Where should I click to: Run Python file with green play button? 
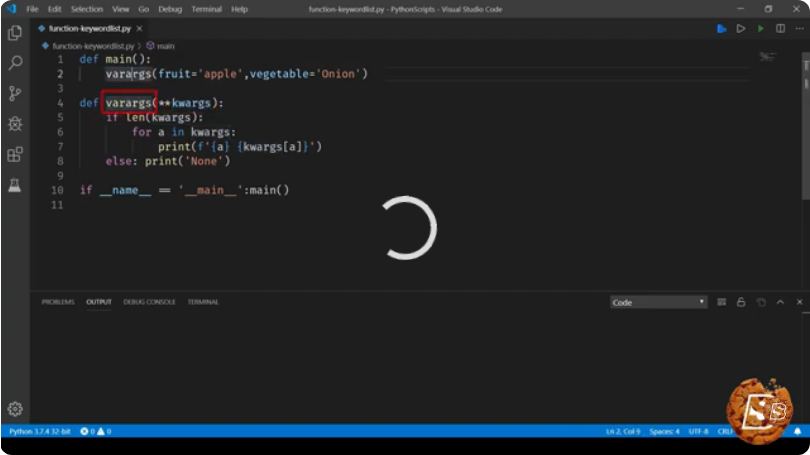[x=760, y=28]
